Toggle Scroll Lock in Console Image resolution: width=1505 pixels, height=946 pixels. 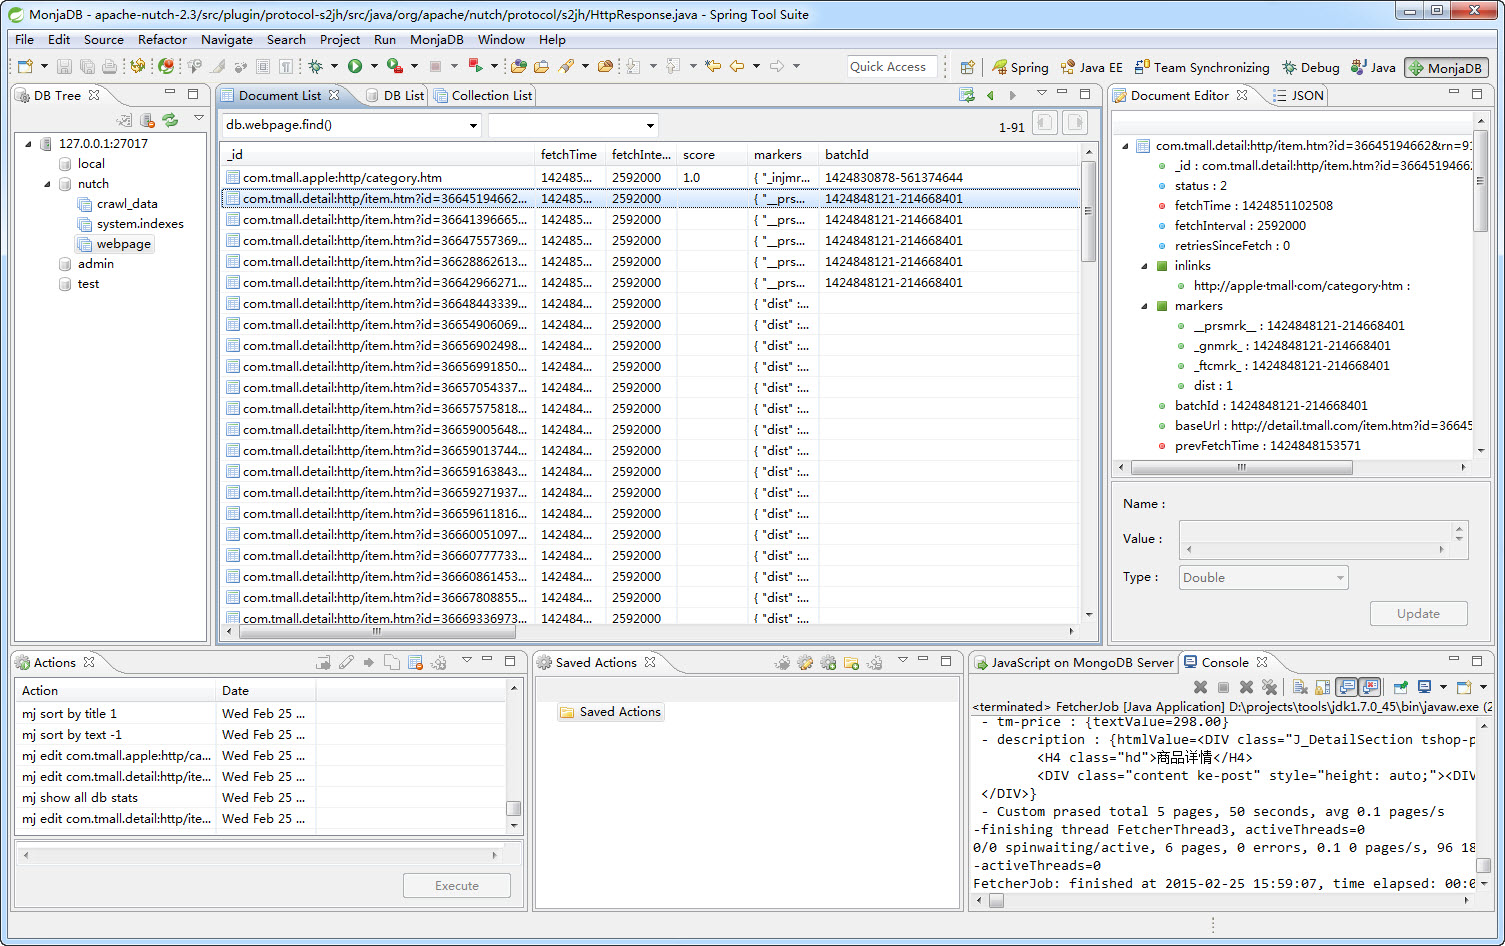[1323, 687]
